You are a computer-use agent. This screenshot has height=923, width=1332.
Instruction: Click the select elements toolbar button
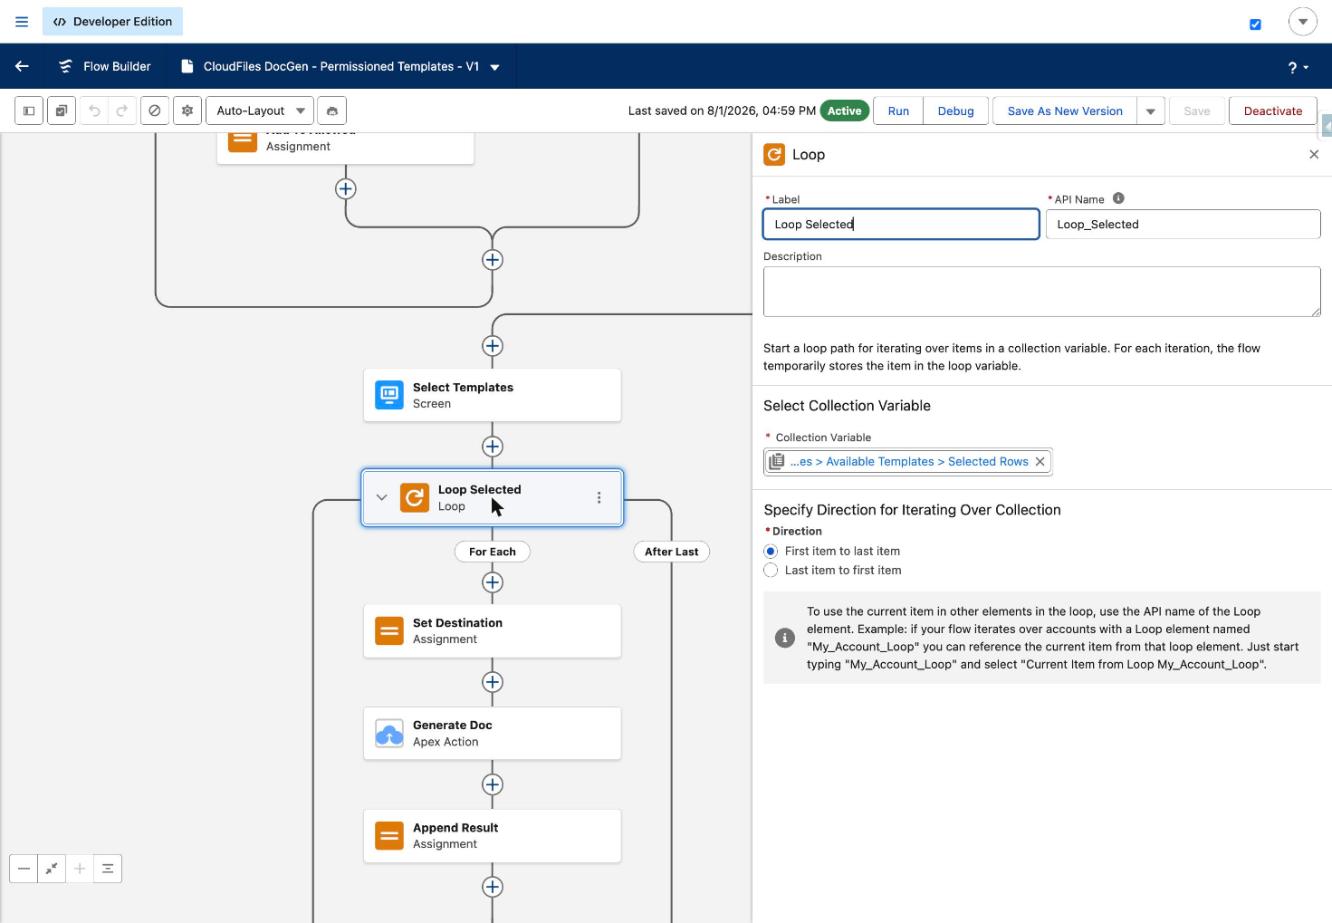61,111
